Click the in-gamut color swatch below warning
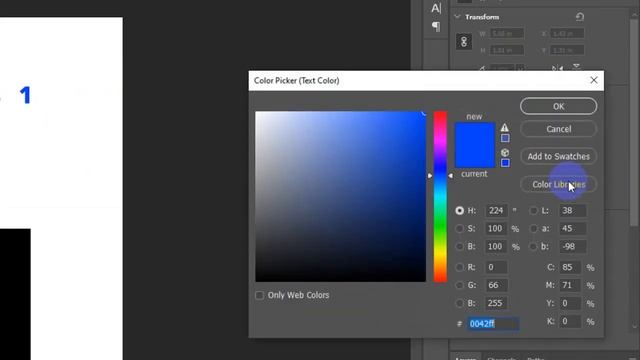Image resolution: width=640 pixels, height=360 pixels. [505, 138]
